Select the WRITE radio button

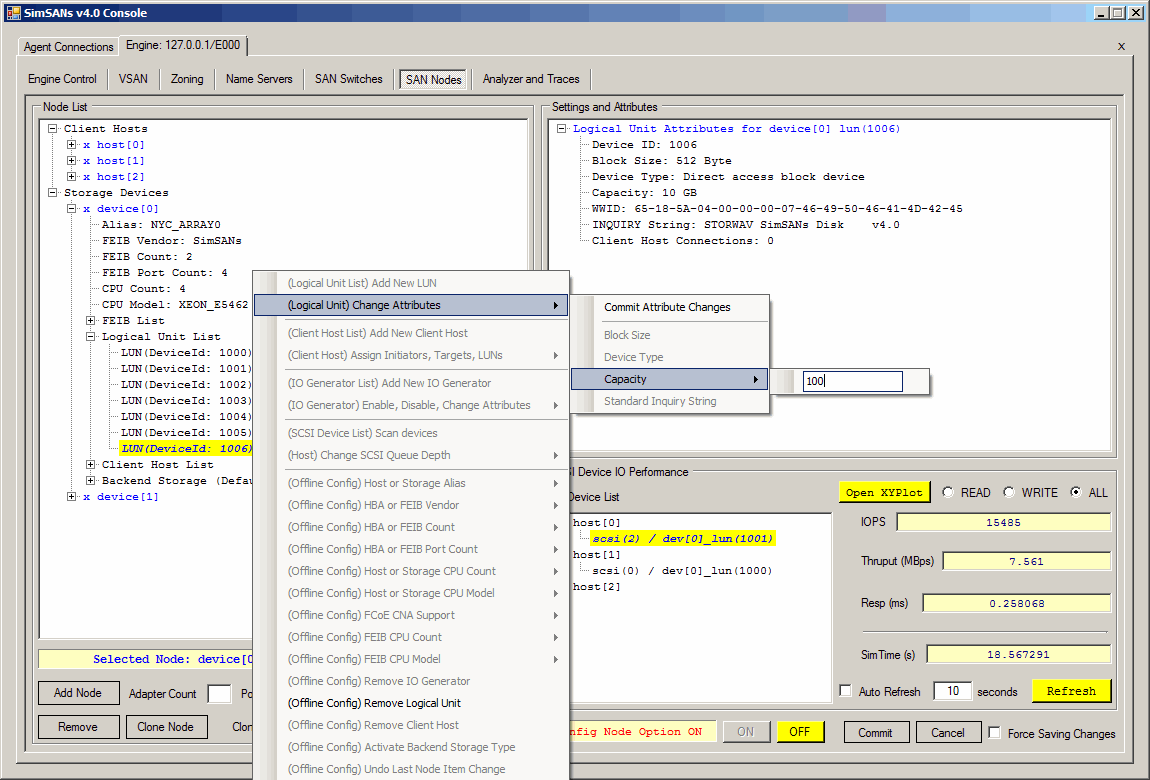[x=1009, y=492]
